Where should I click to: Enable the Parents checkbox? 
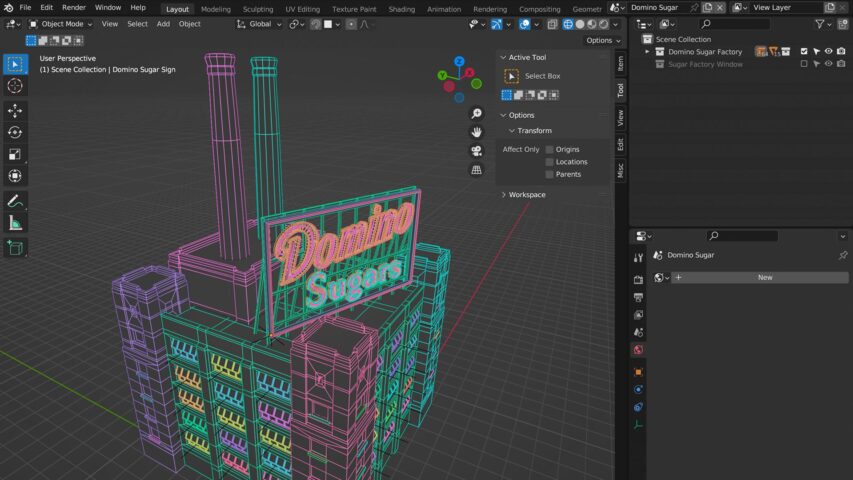(x=549, y=174)
